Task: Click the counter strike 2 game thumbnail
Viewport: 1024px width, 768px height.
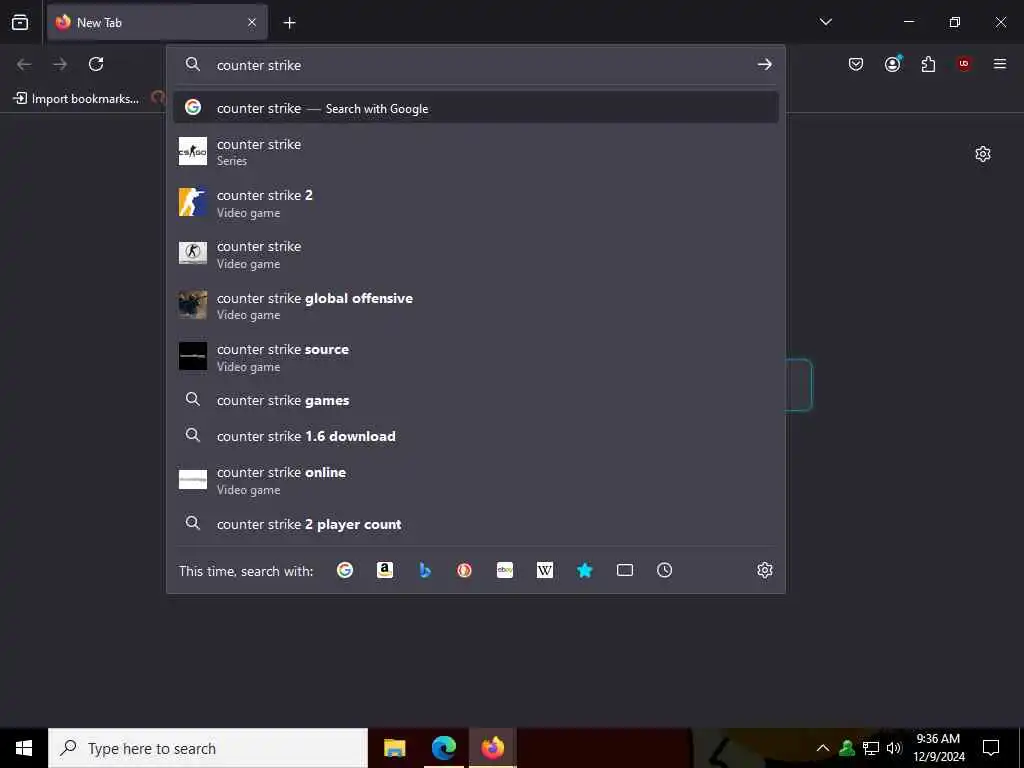Action: coord(193,202)
